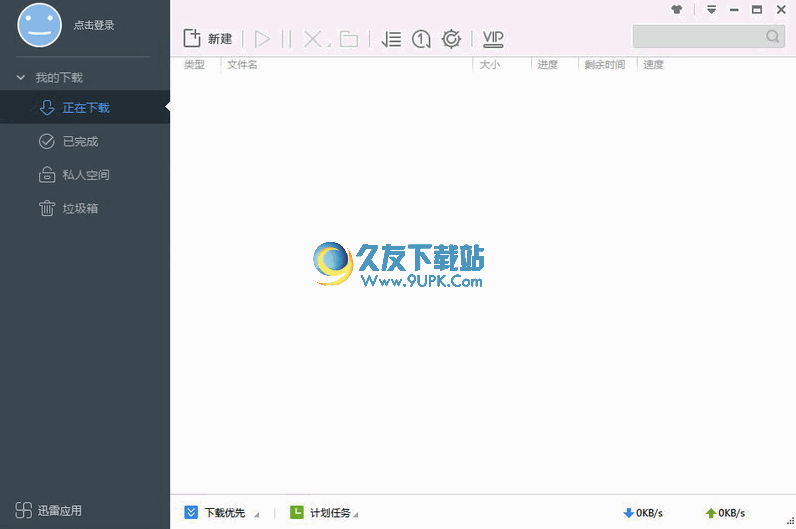Click the 迅雷应用 grid icon
This screenshot has width=796, height=529.
coord(23,510)
